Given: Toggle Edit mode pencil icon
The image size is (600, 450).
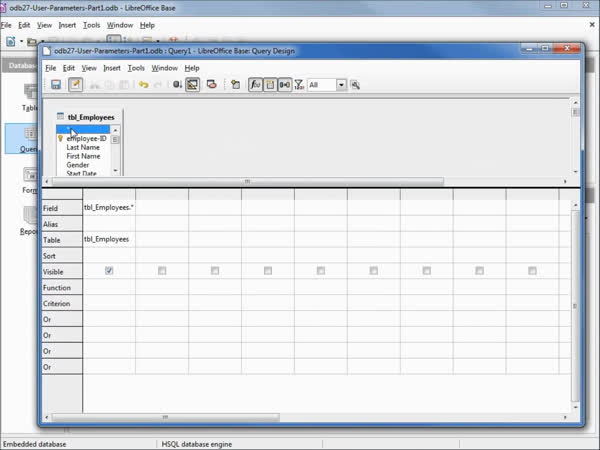Looking at the screenshot, I should (75, 85).
